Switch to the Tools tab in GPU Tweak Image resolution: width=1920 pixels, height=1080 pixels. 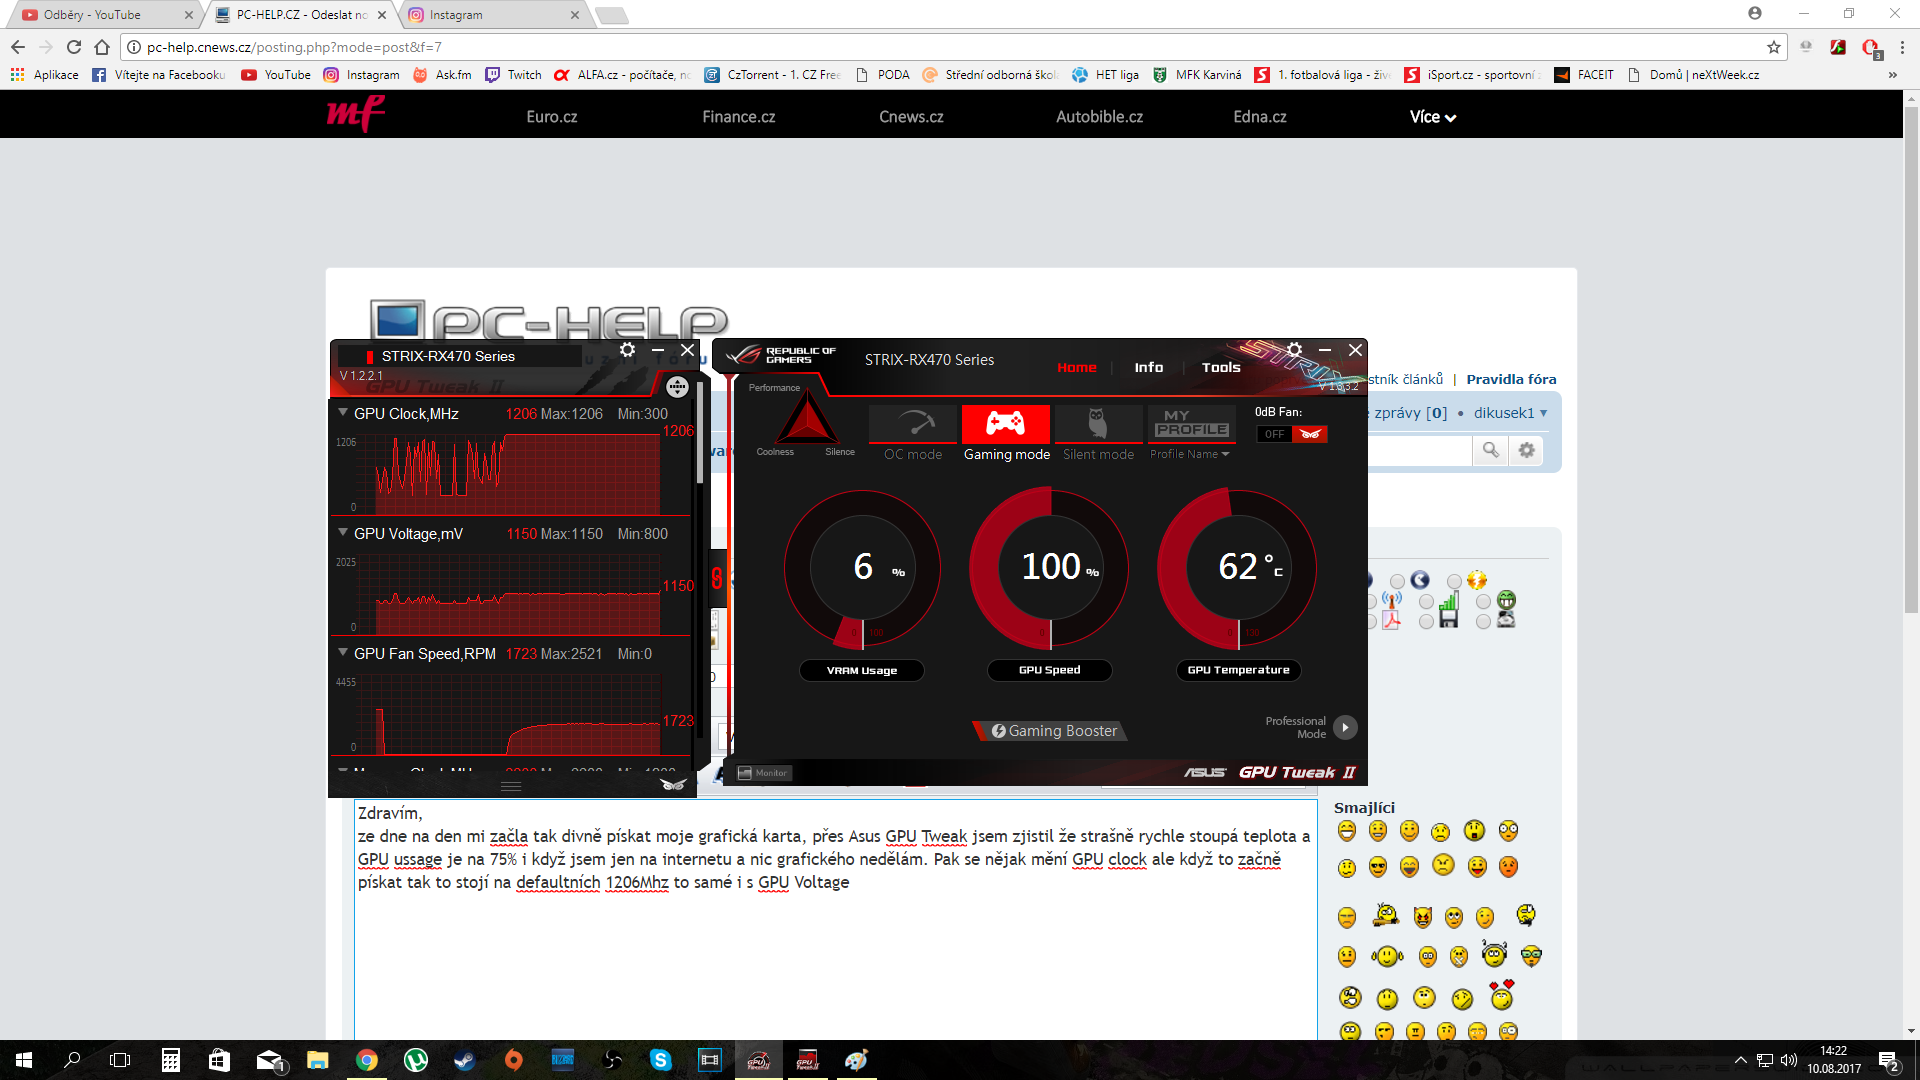(x=1221, y=368)
